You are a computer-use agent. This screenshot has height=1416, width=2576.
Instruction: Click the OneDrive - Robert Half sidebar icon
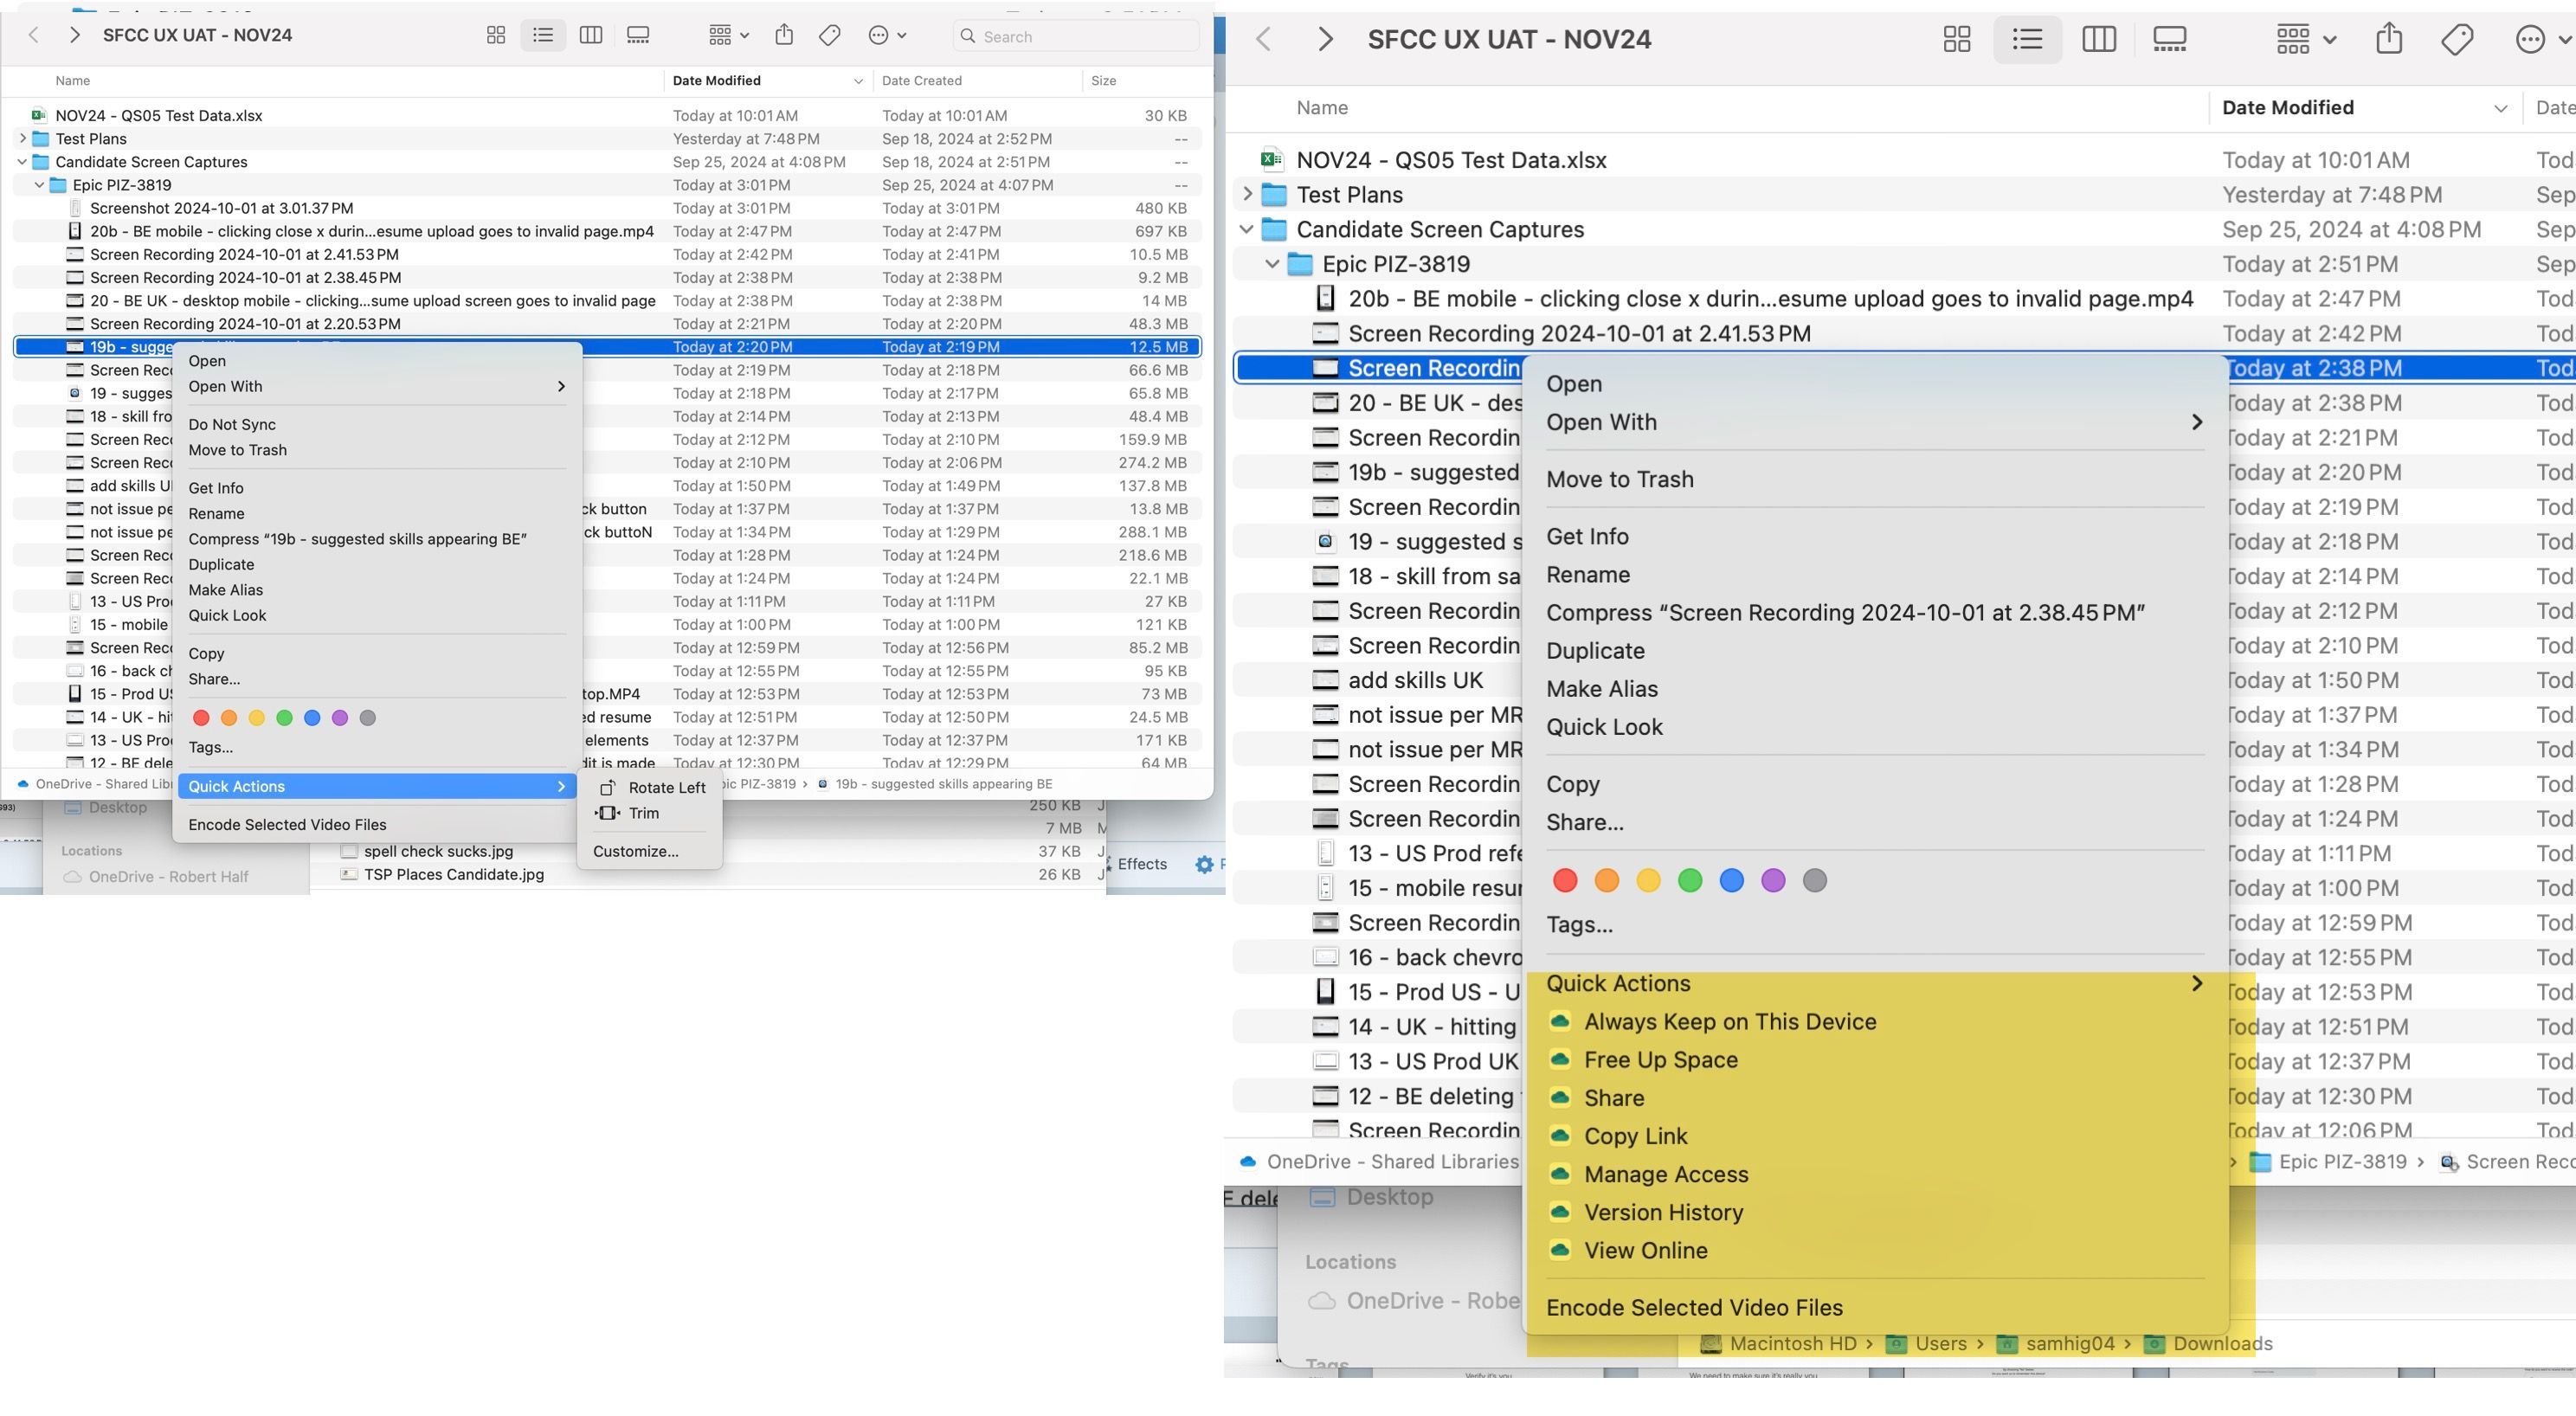tap(71, 876)
